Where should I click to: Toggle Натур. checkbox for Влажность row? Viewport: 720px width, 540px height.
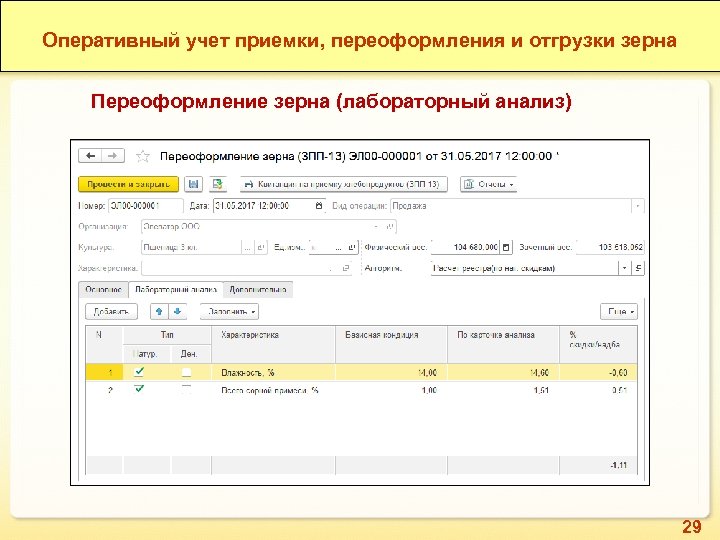(139, 371)
